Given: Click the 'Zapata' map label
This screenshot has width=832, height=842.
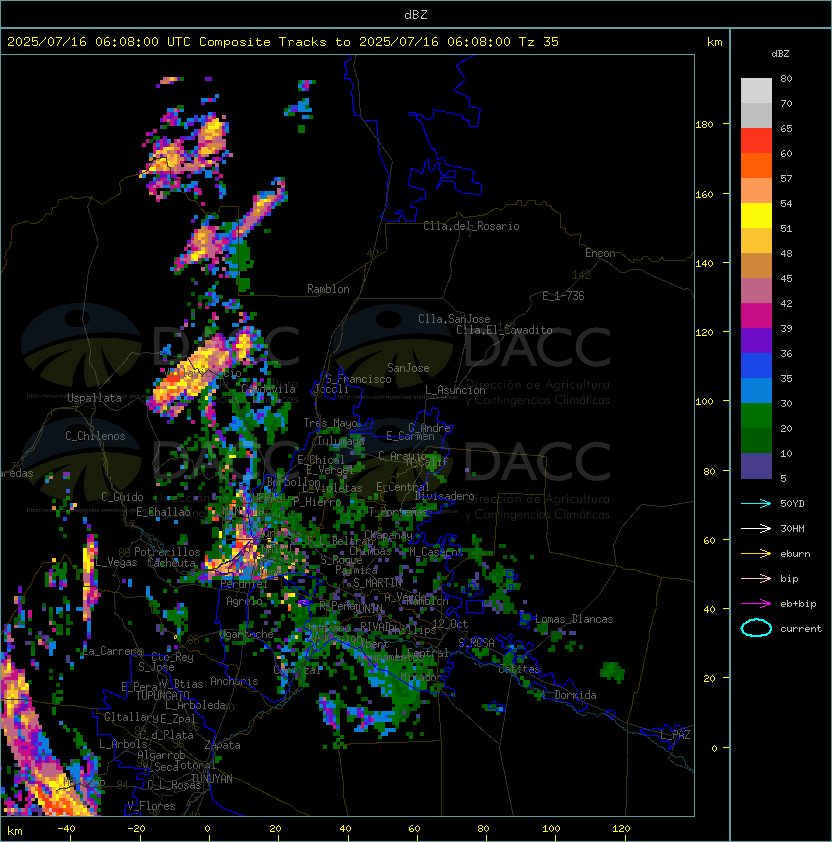Looking at the screenshot, I should 222,745.
